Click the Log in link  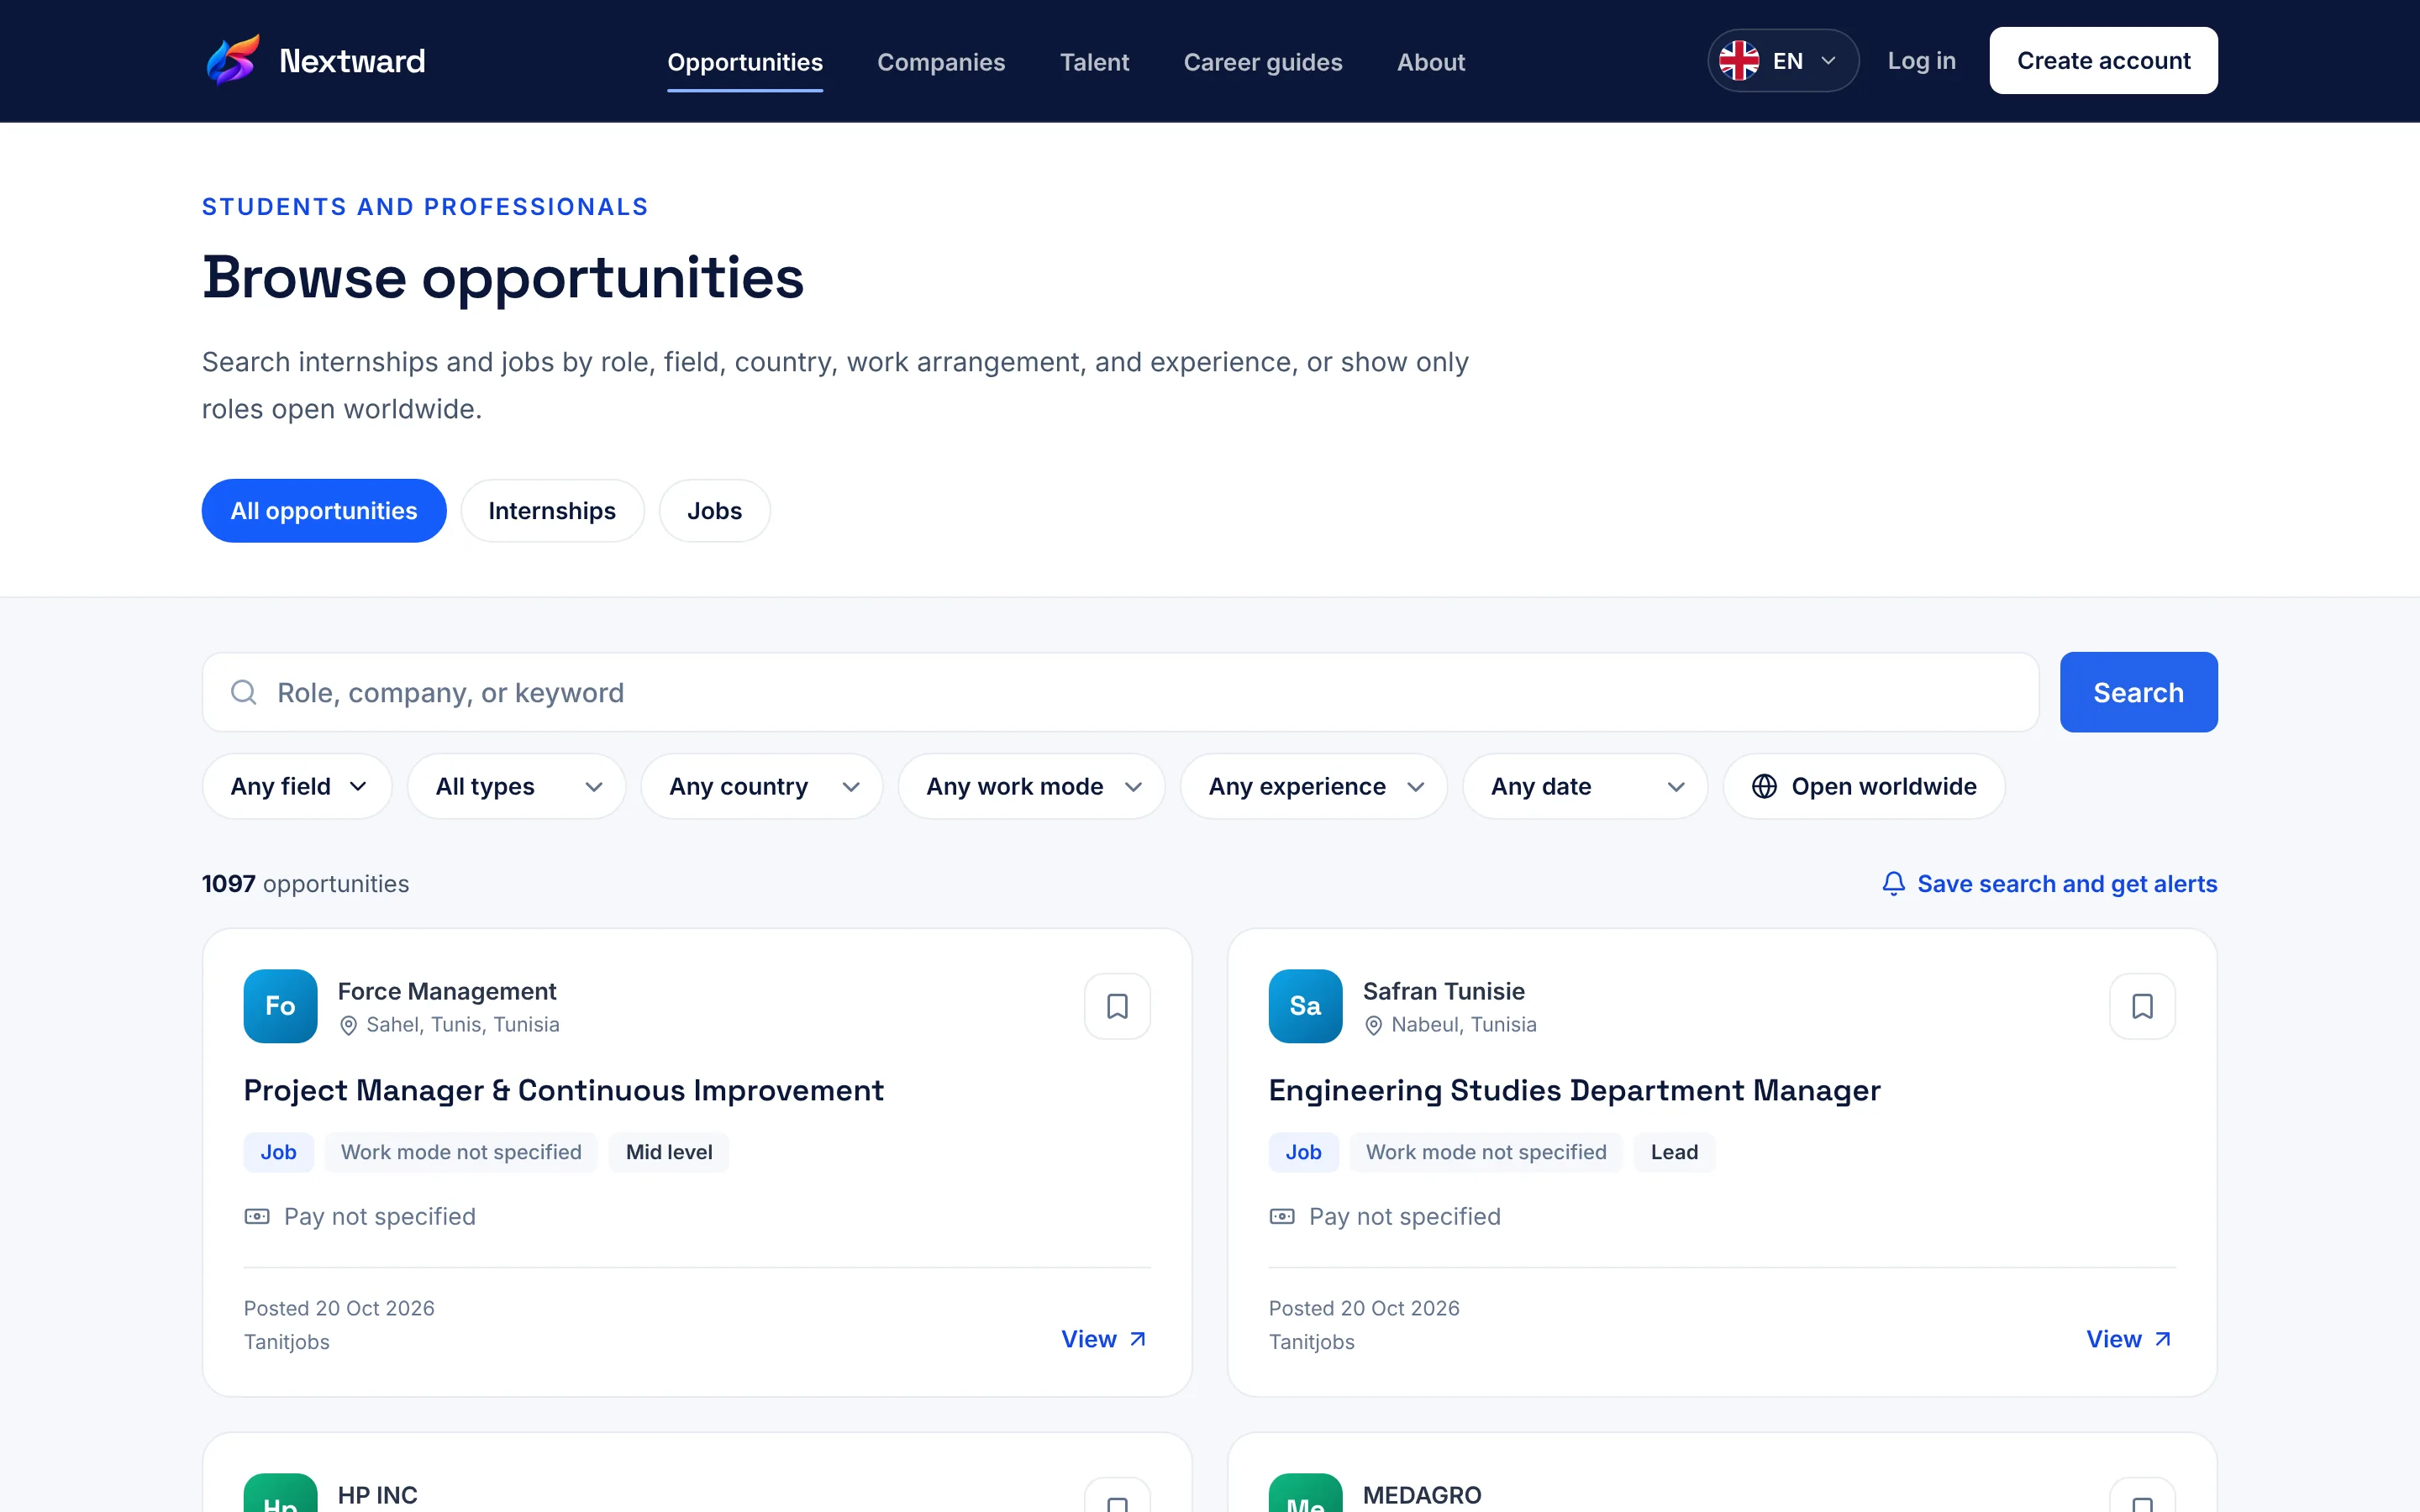coord(1921,61)
